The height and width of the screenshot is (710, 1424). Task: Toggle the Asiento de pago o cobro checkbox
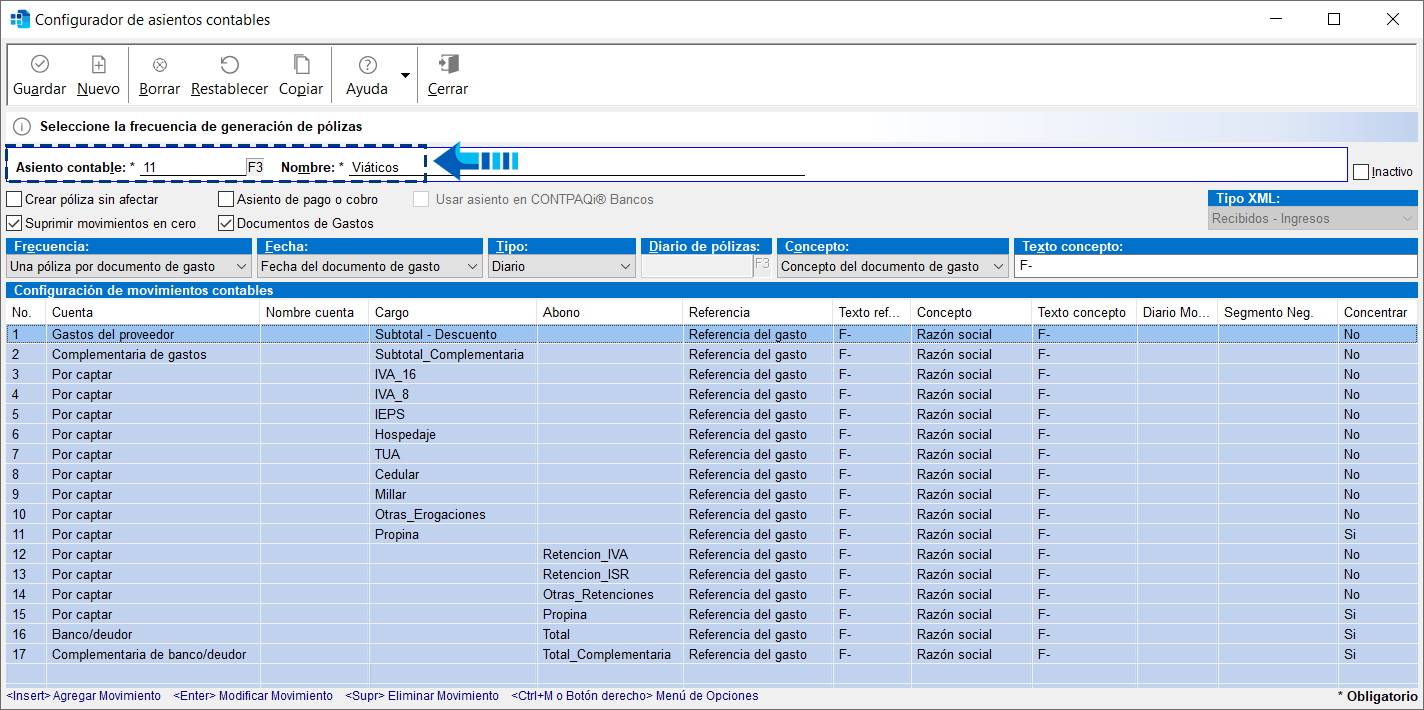coord(226,199)
